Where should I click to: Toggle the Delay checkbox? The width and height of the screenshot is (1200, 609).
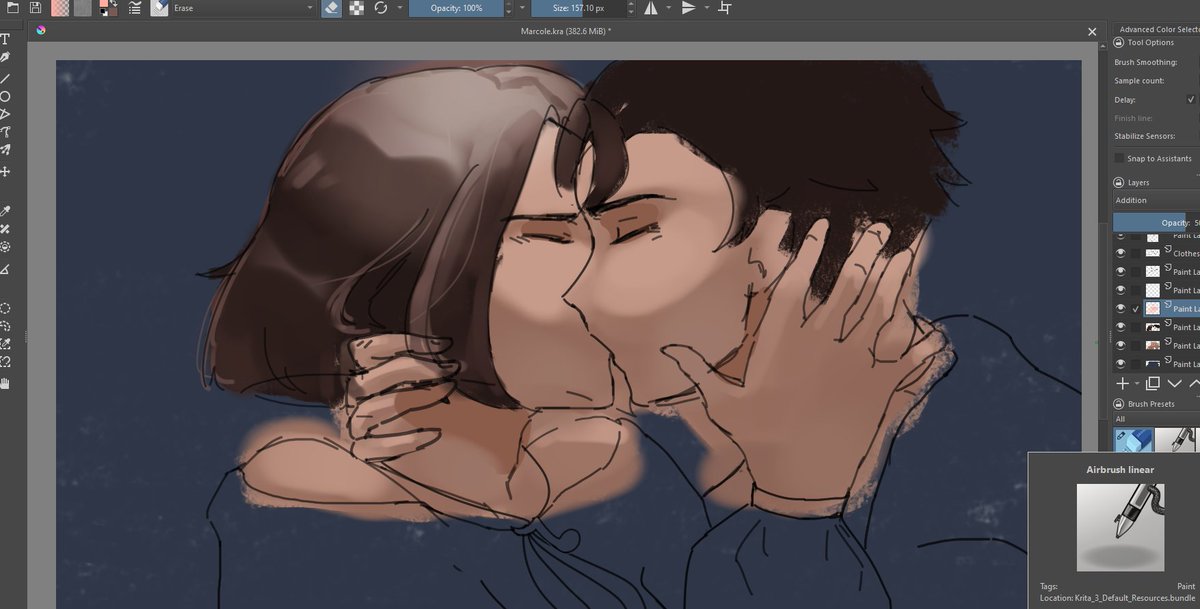pos(1191,100)
